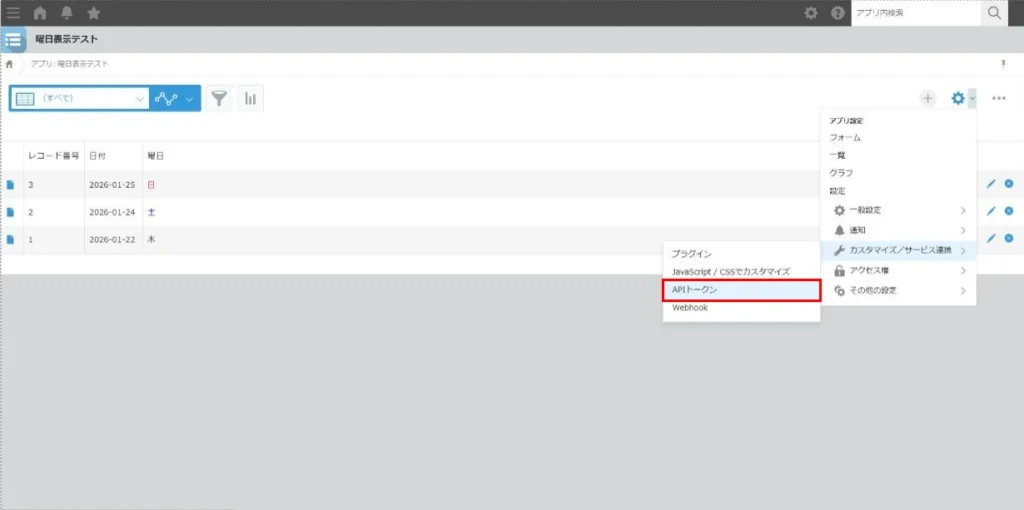This screenshot has width=1024, height=510.
Task: Open the bar chart aggregate icon
Action: coord(250,98)
